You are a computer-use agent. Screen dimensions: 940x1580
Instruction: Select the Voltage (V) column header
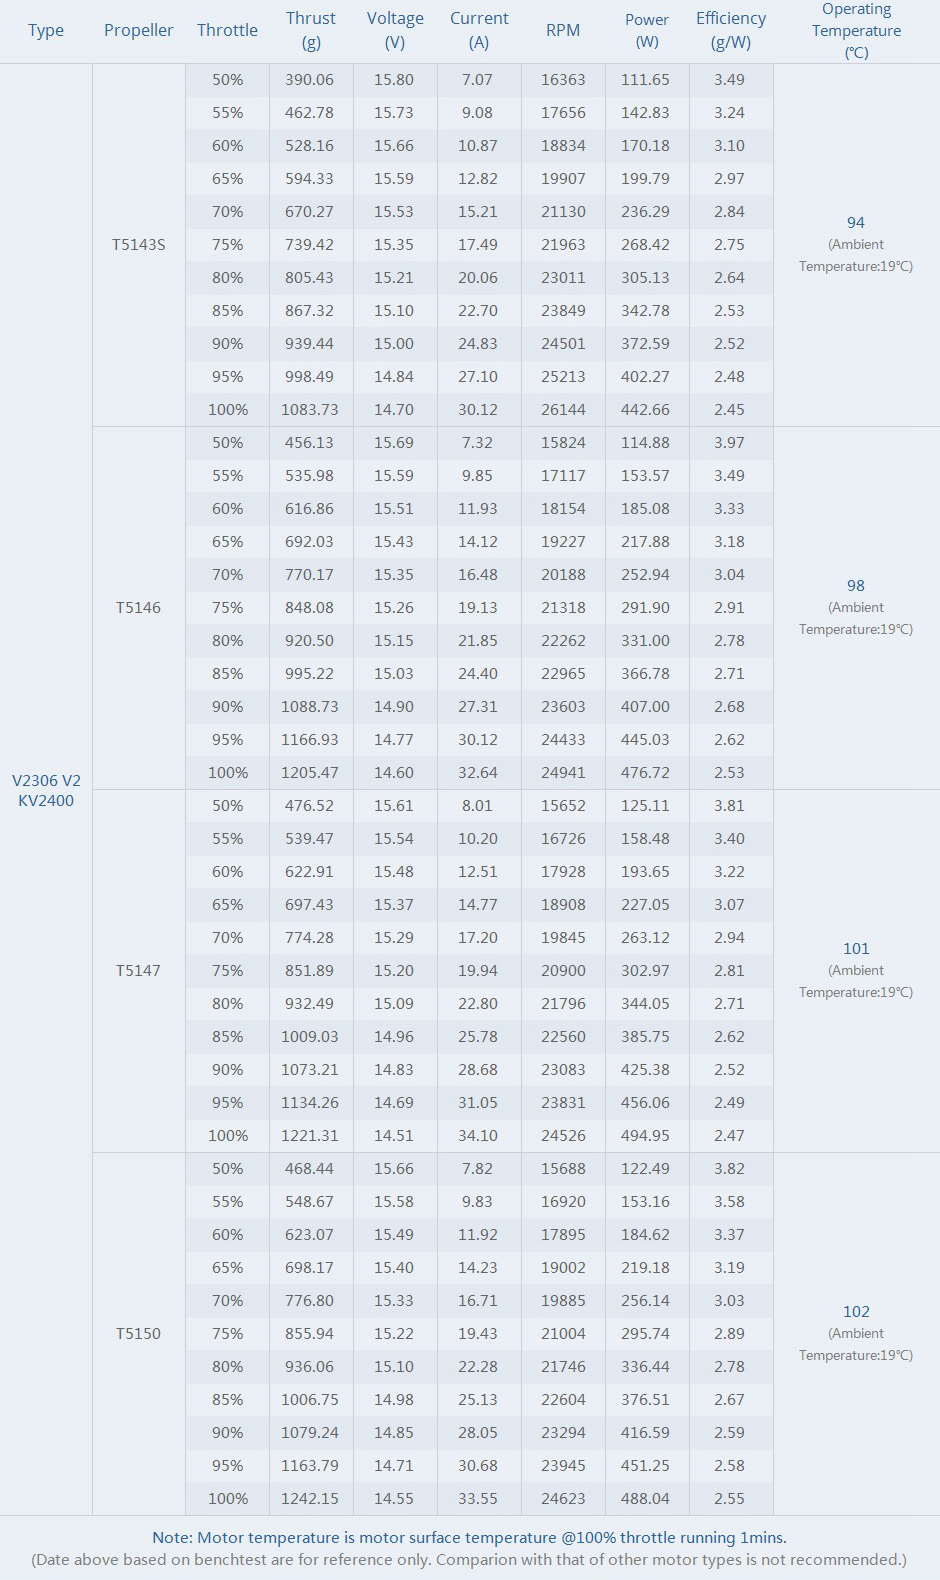(395, 31)
